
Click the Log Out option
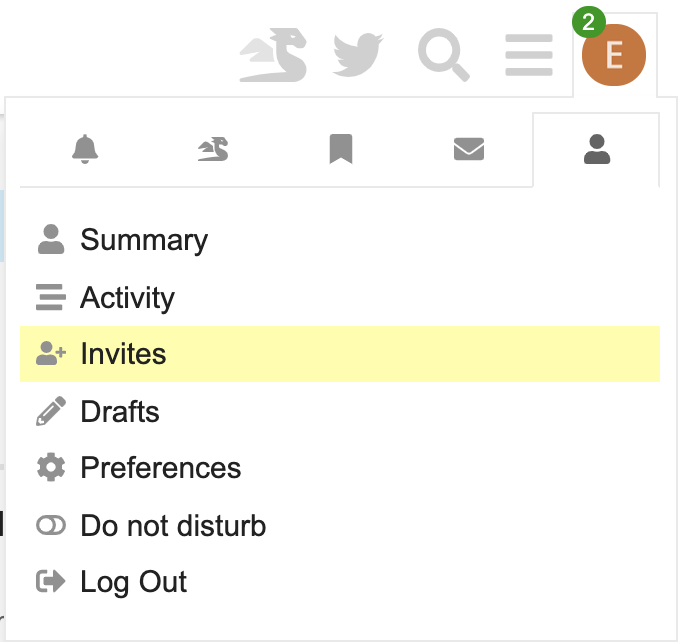134,582
